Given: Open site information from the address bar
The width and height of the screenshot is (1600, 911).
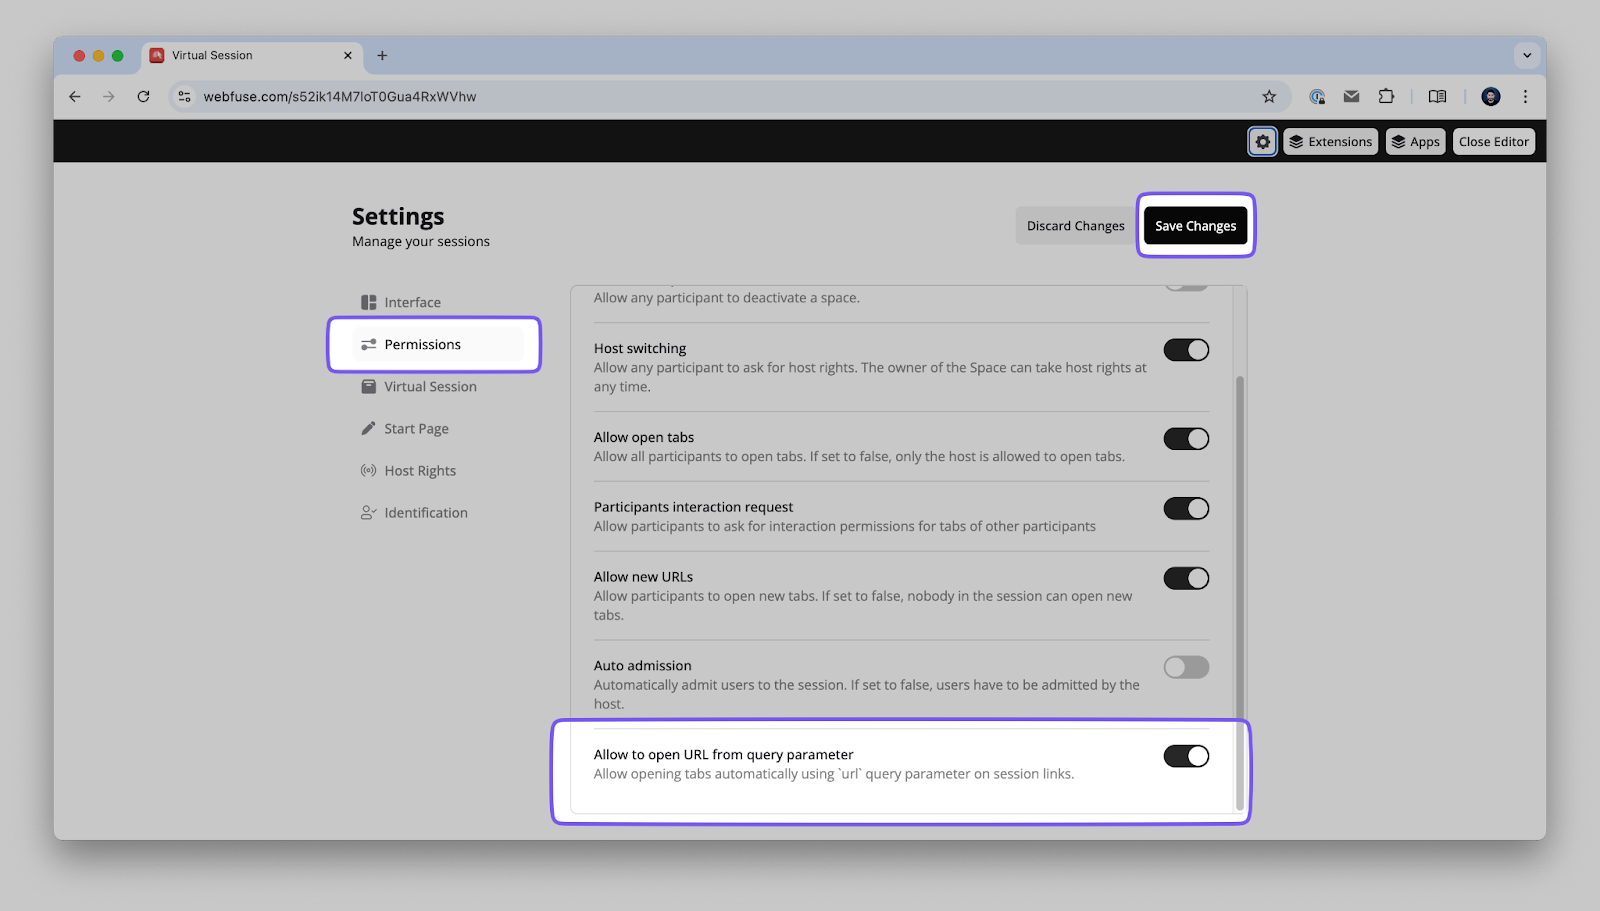Looking at the screenshot, I should 184,96.
